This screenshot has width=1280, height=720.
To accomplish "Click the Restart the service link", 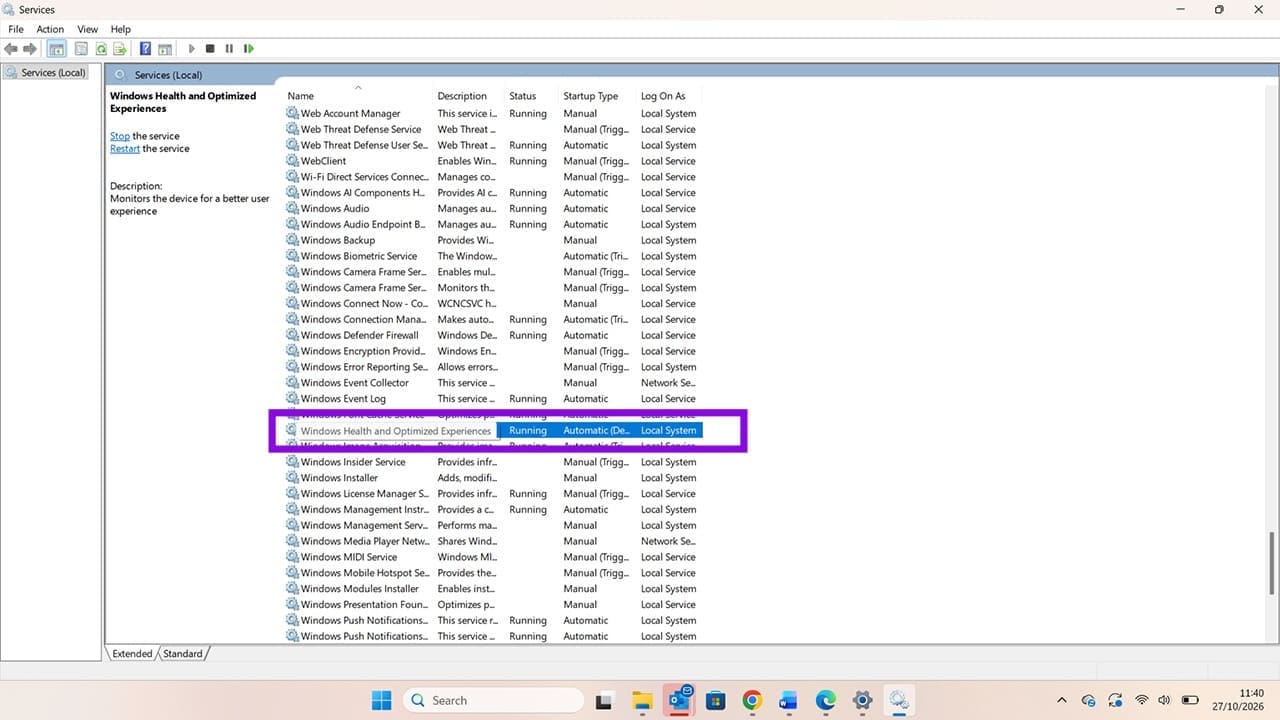I will coord(125,149).
